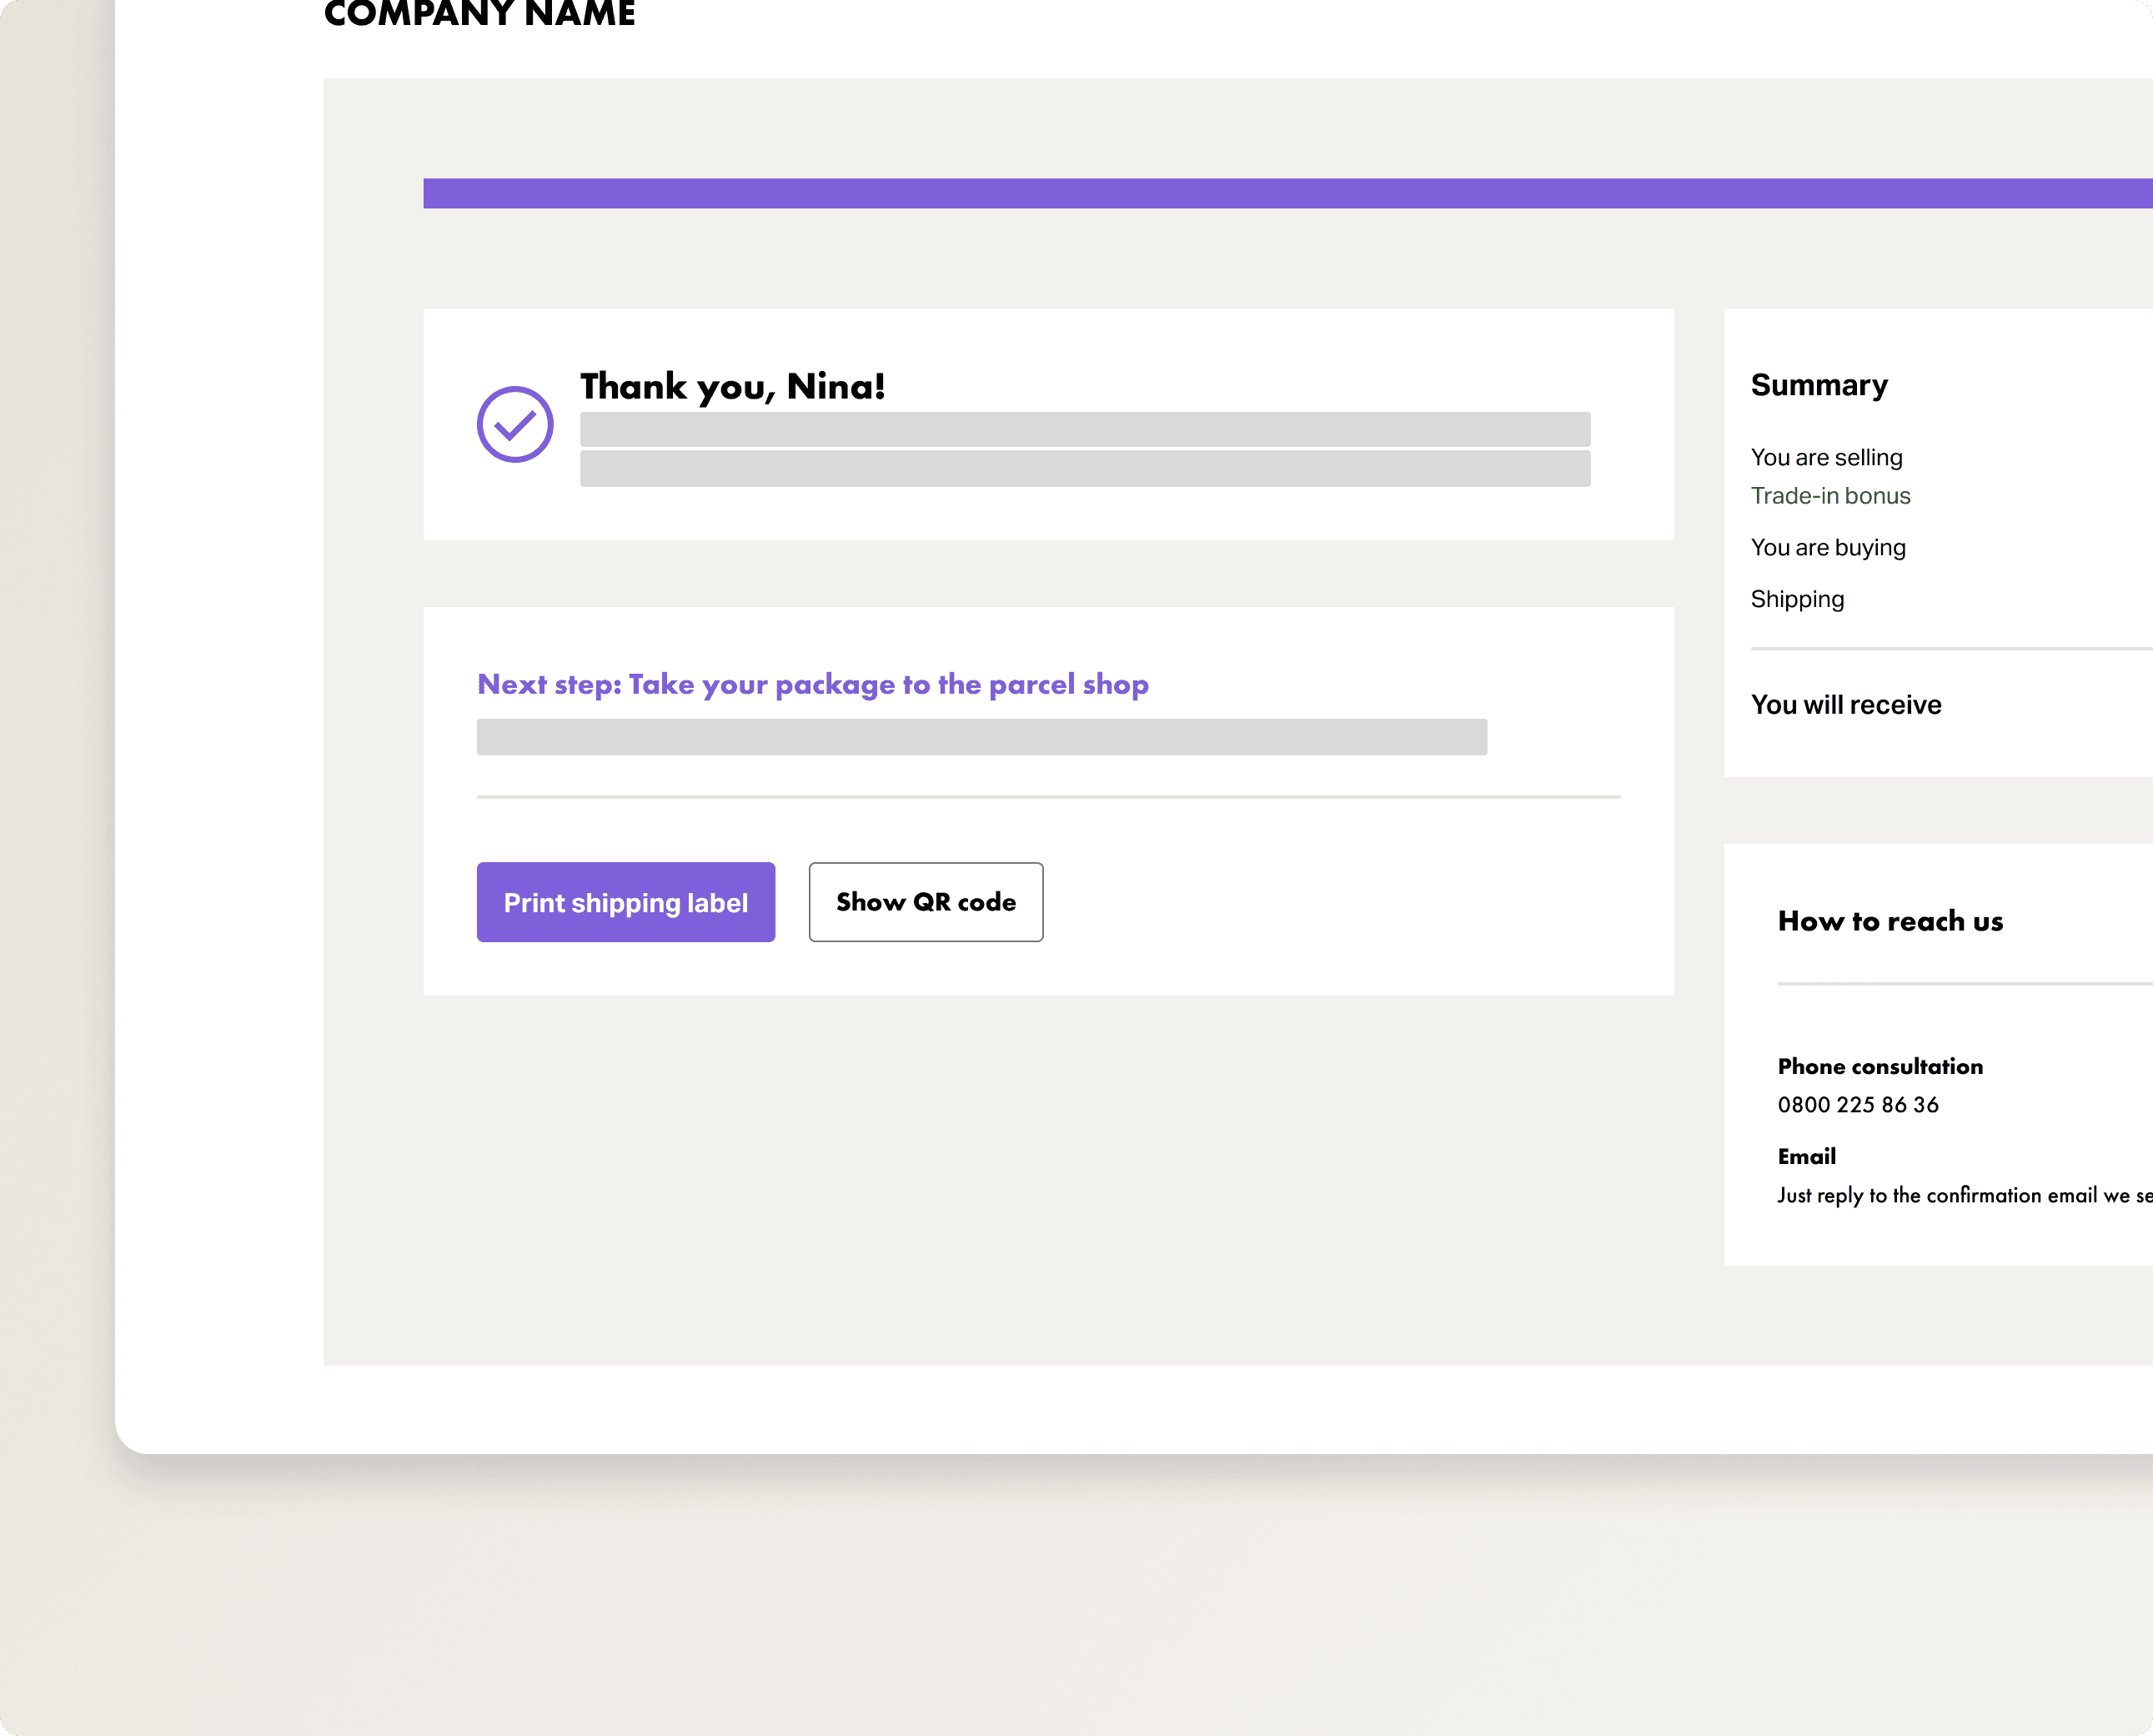2153x1736 pixels.
Task: Select the You are buying row
Action: 1827,548
